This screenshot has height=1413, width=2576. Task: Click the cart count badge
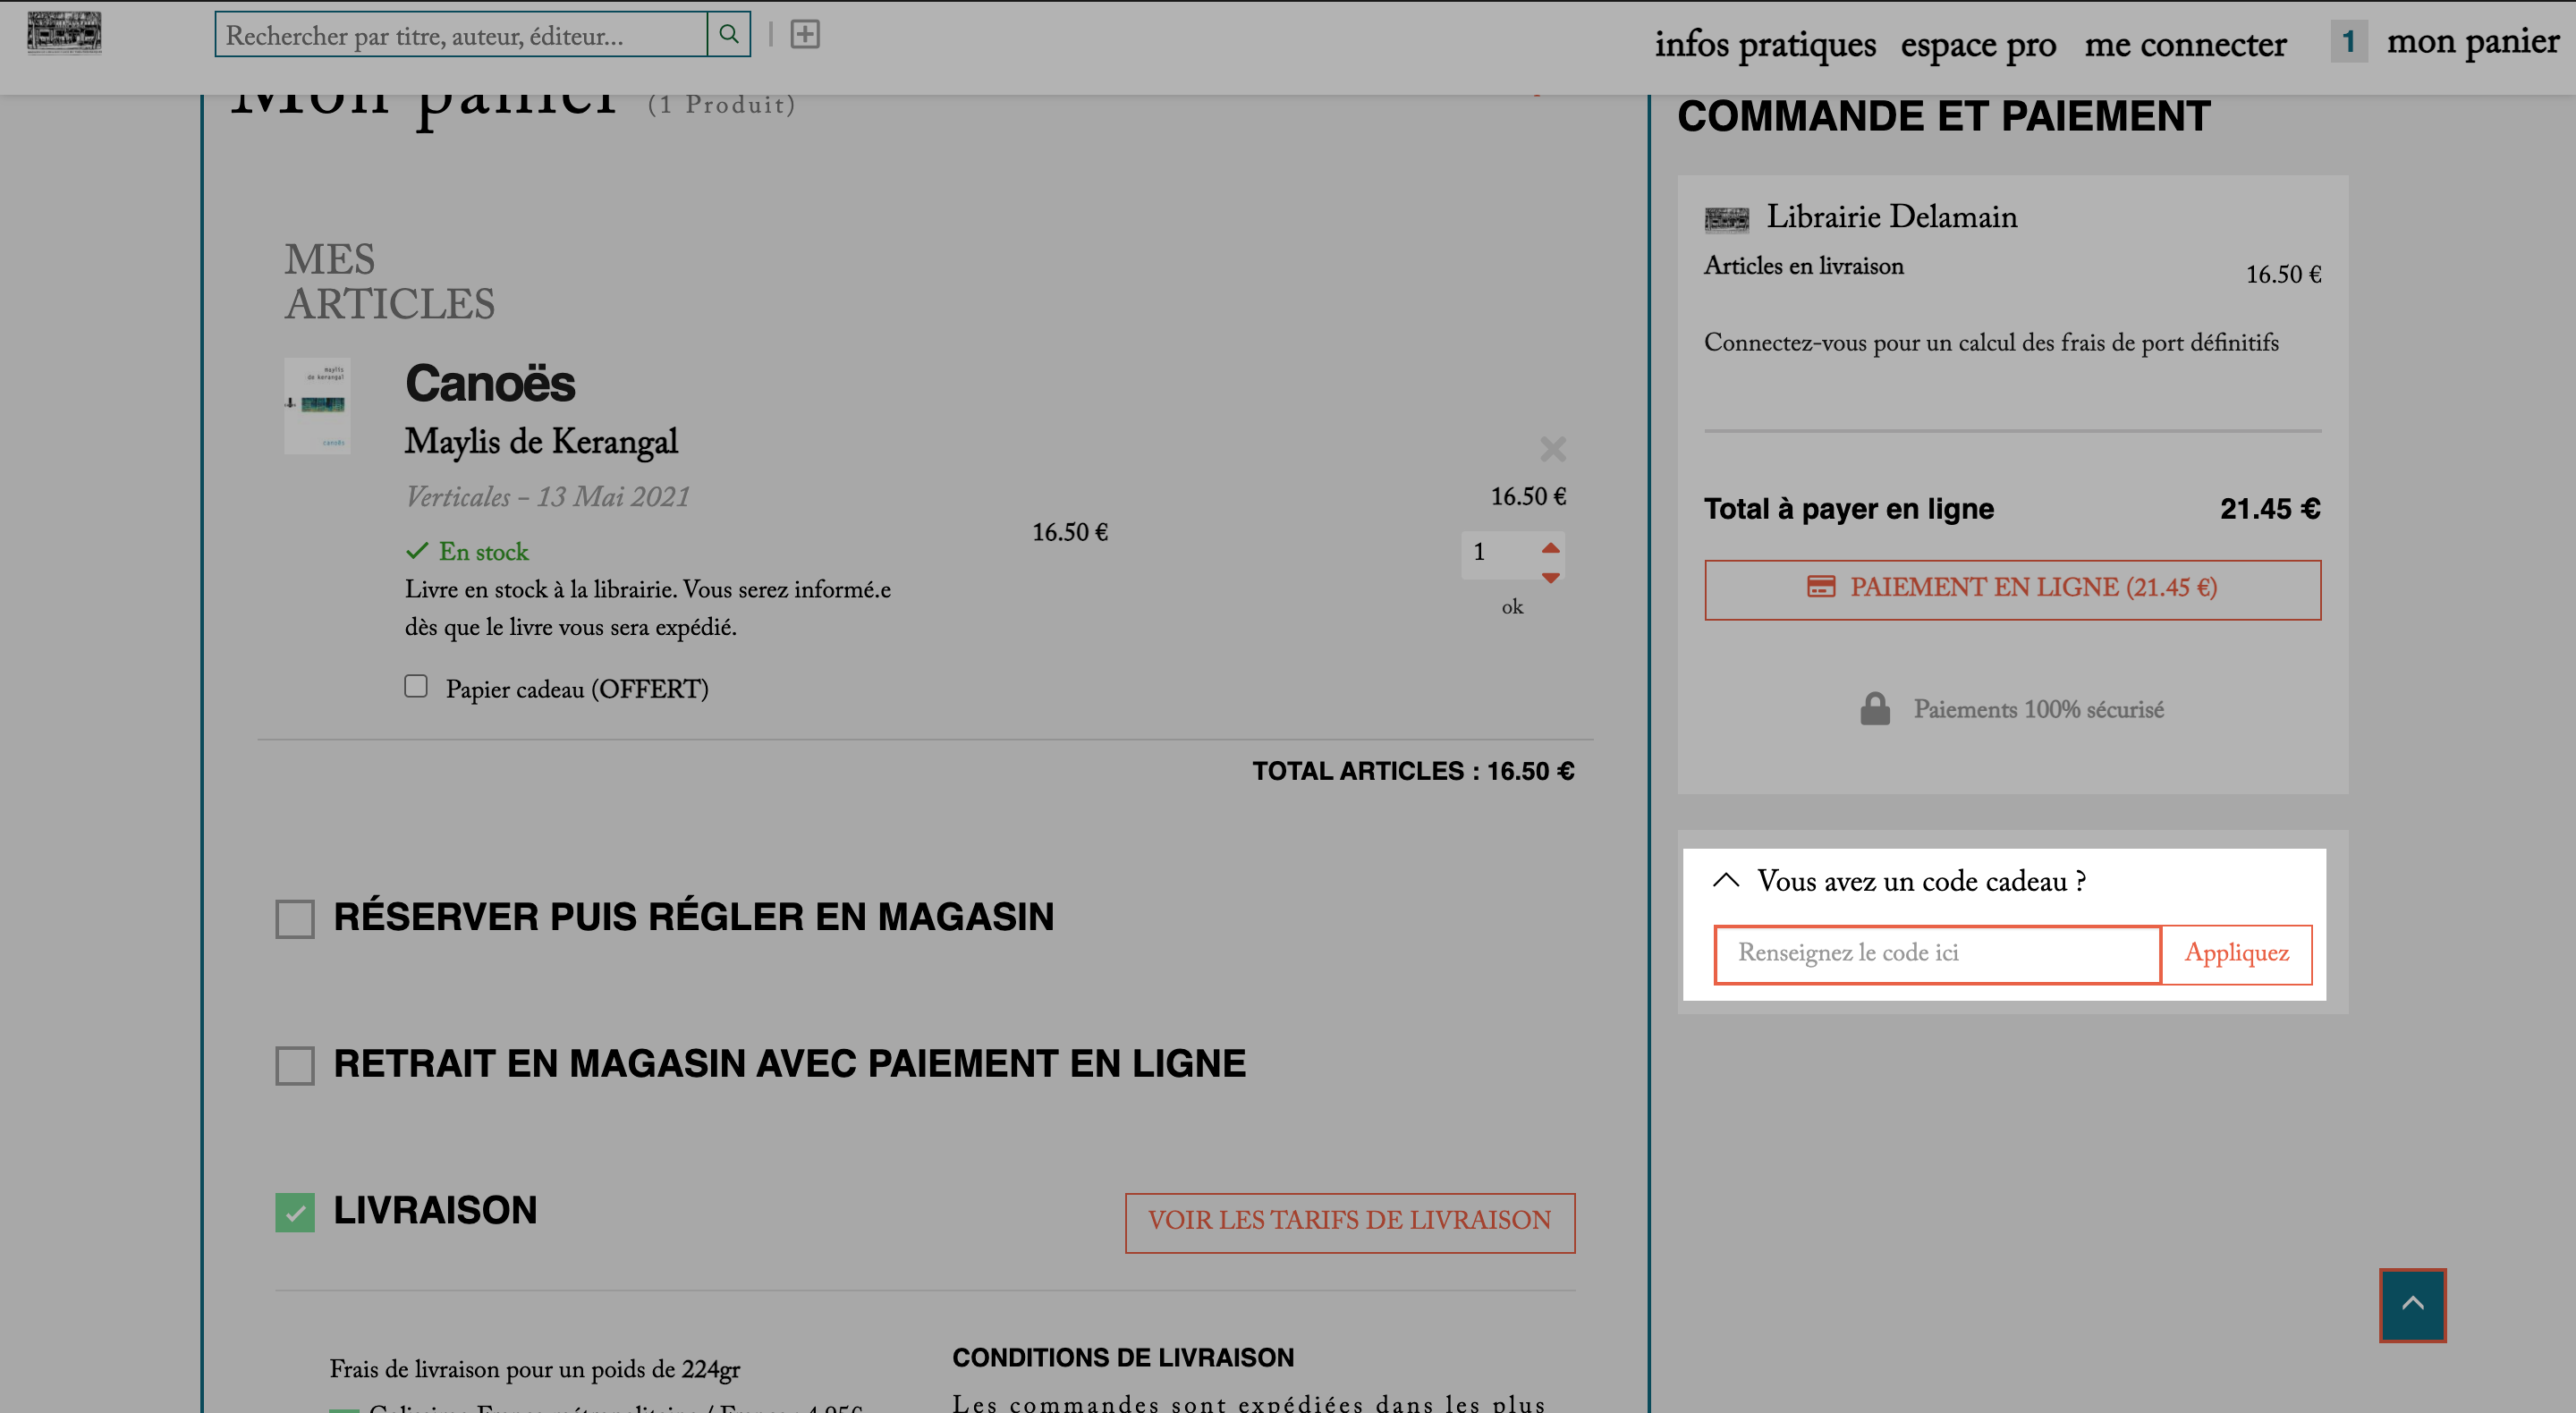tap(2348, 41)
